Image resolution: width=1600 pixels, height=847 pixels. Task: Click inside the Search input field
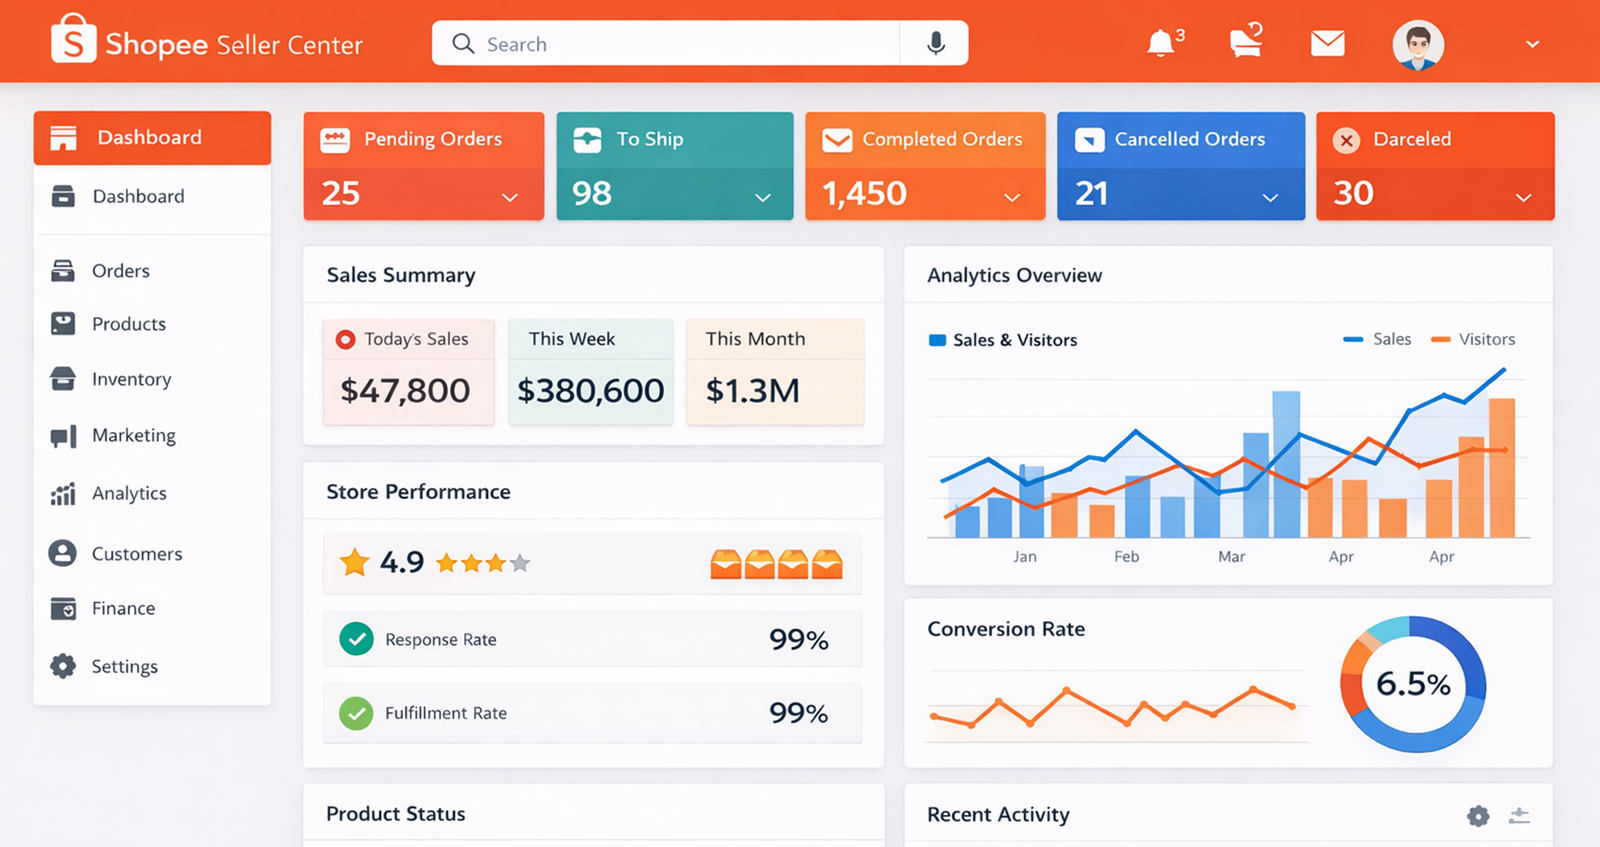(680, 44)
